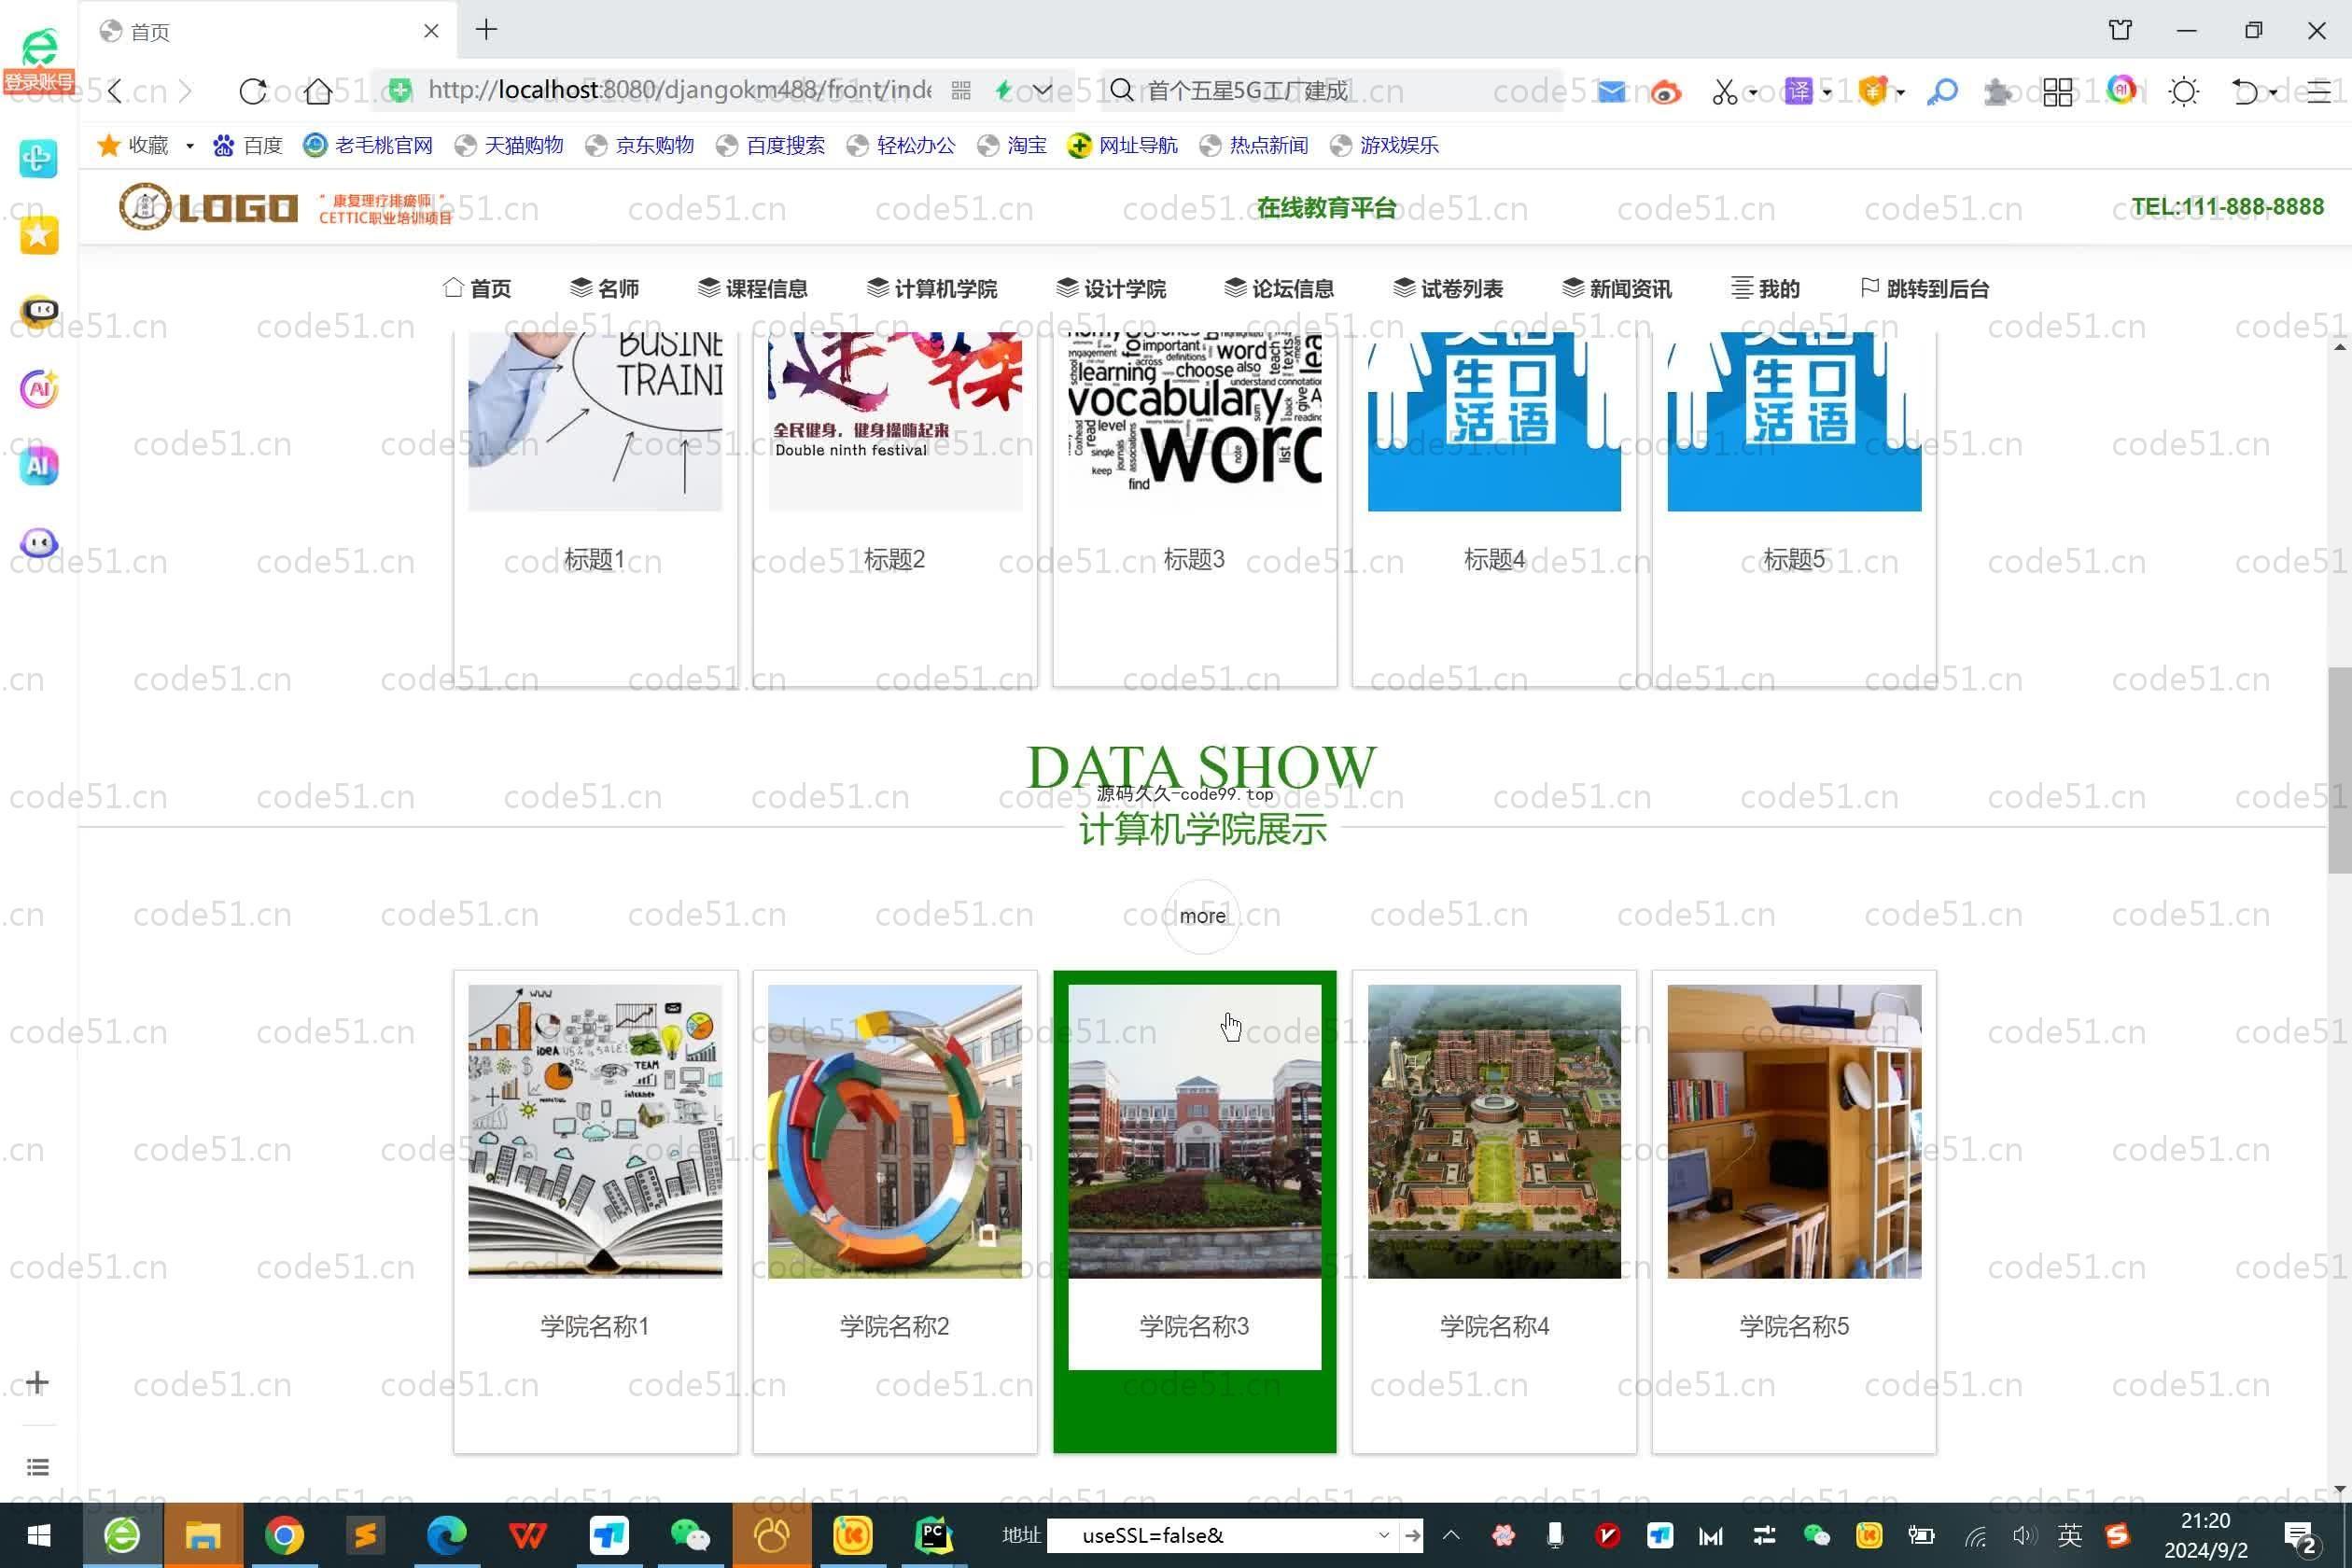Open the 百度 bookmark
The image size is (2352, 1568).
pyautogui.click(x=248, y=146)
